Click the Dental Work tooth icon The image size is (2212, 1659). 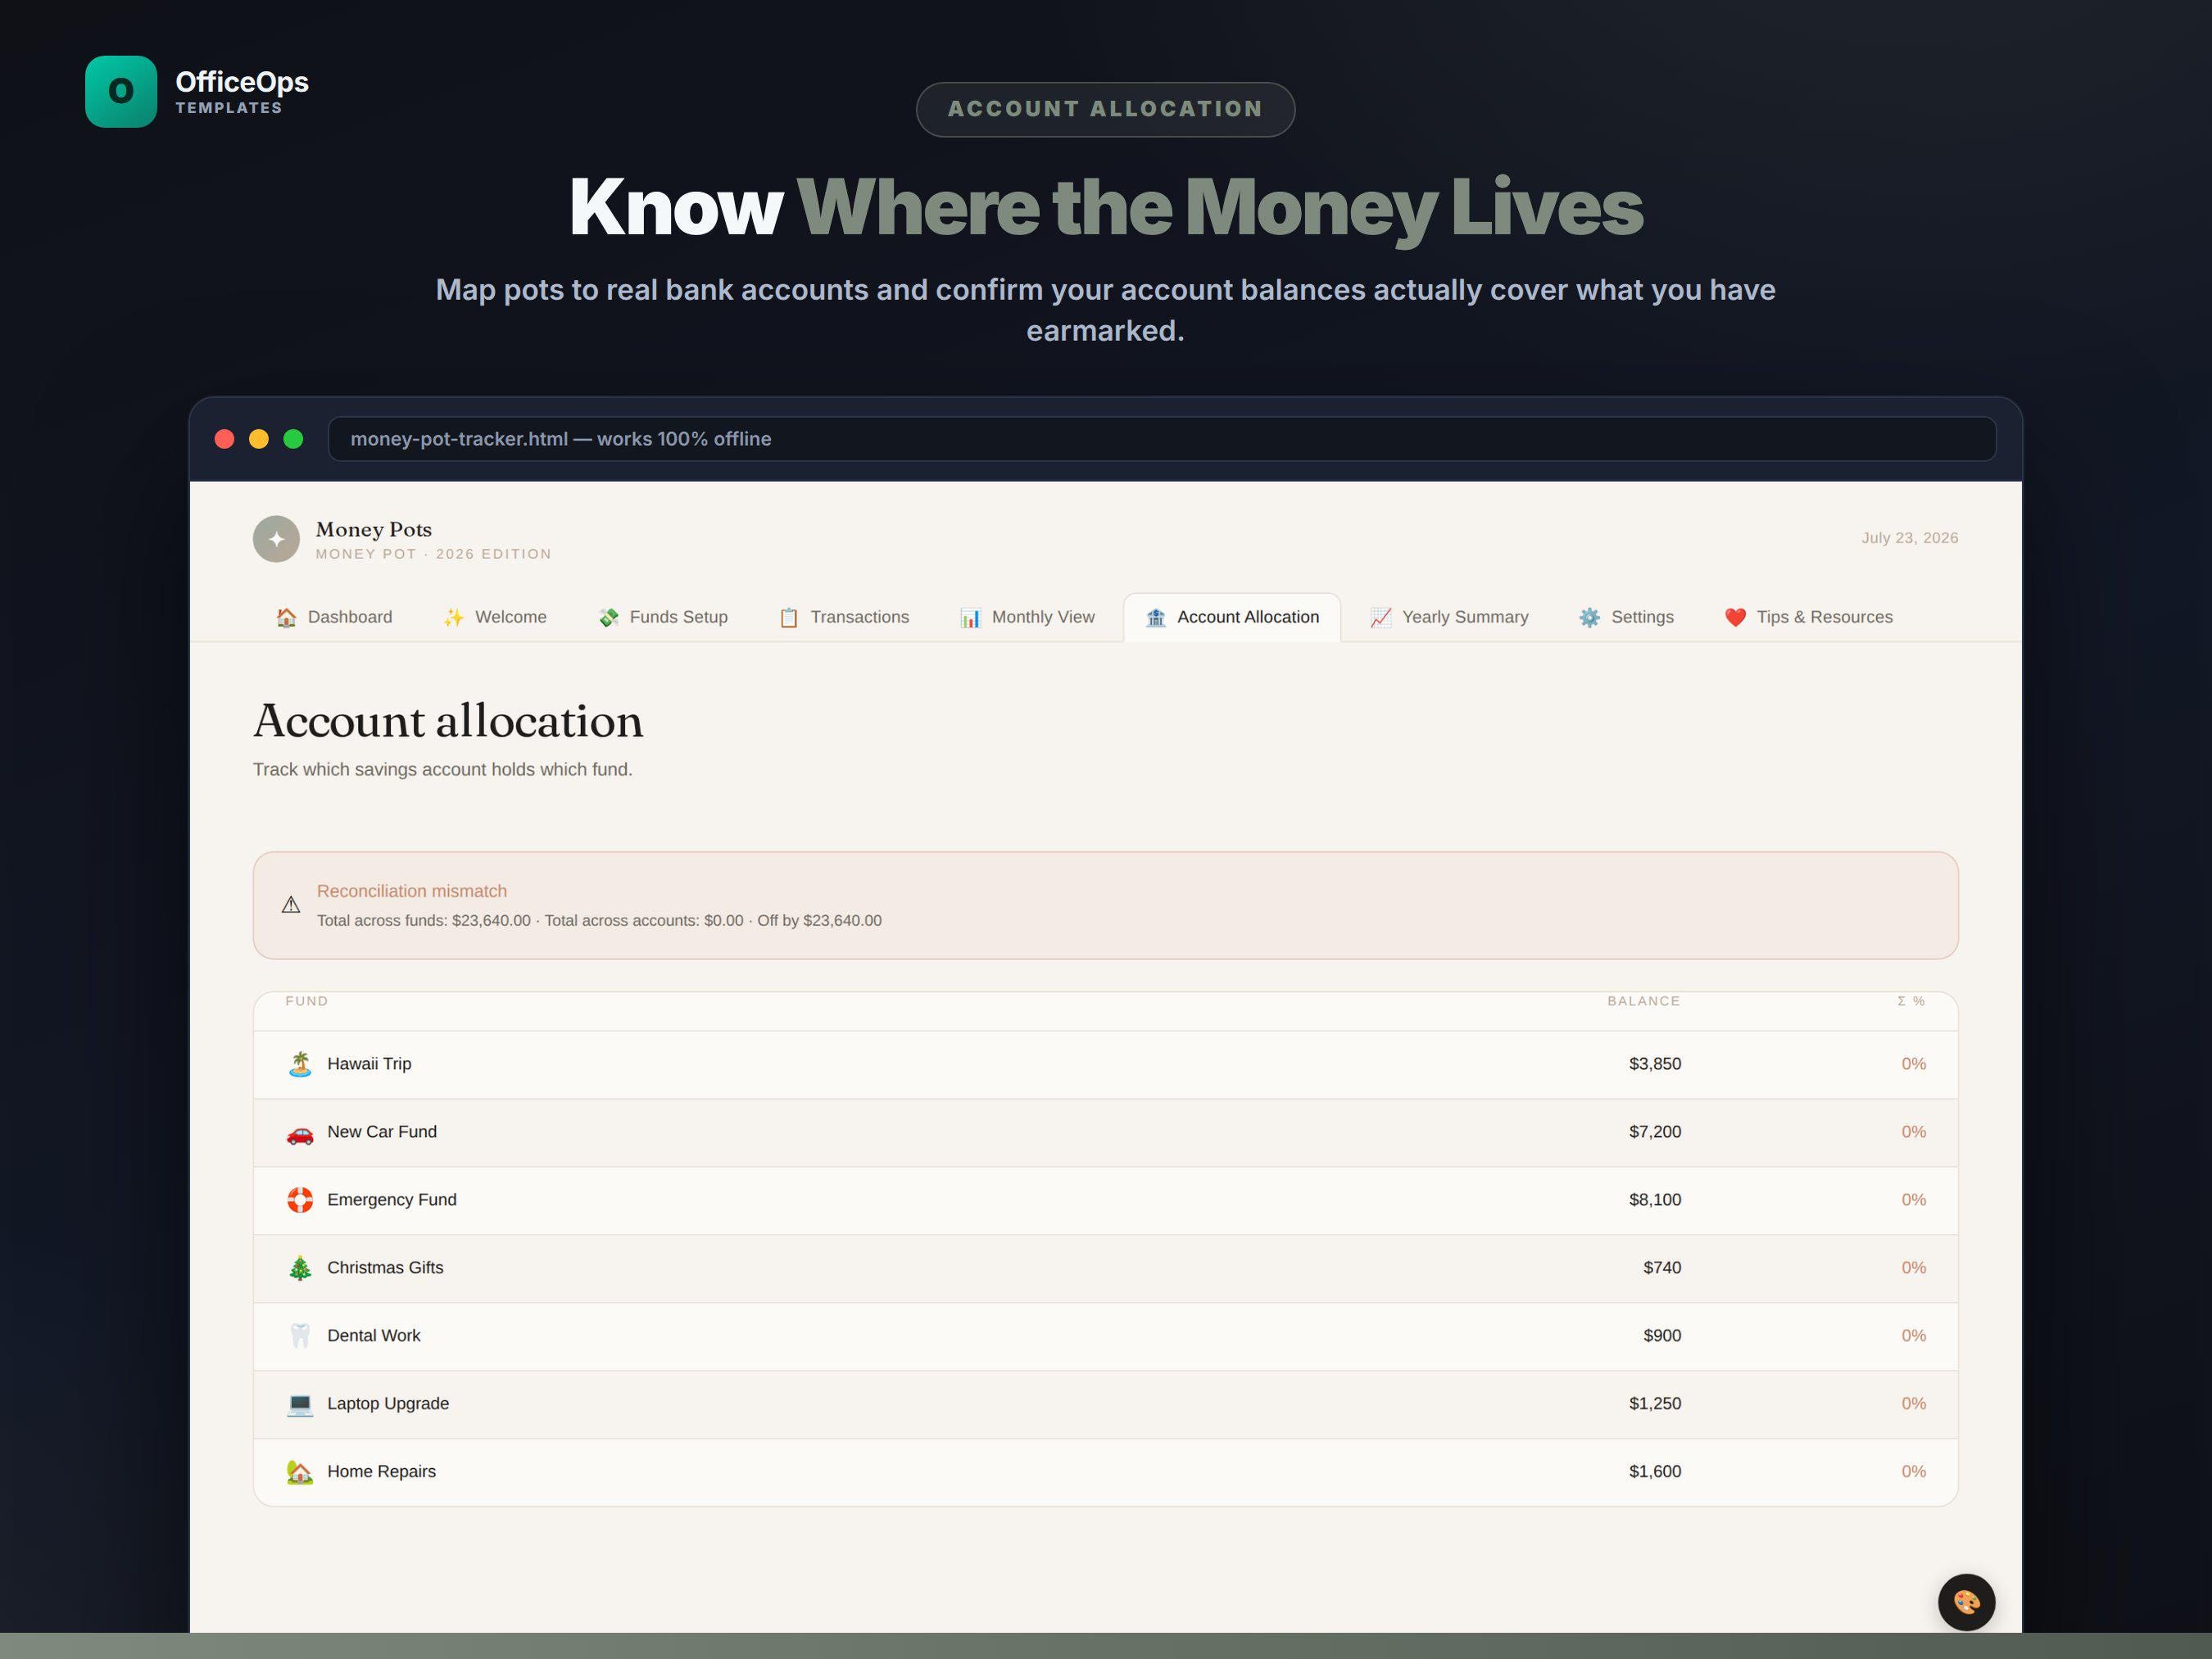pyautogui.click(x=300, y=1336)
